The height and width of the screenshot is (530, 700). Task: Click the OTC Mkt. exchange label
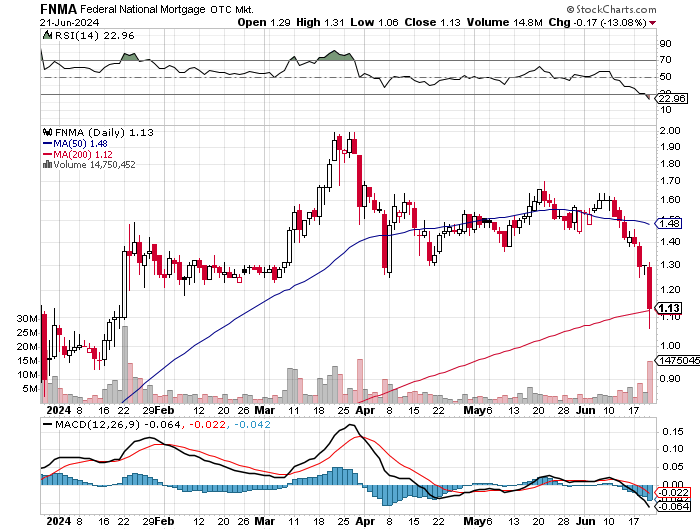coord(232,9)
